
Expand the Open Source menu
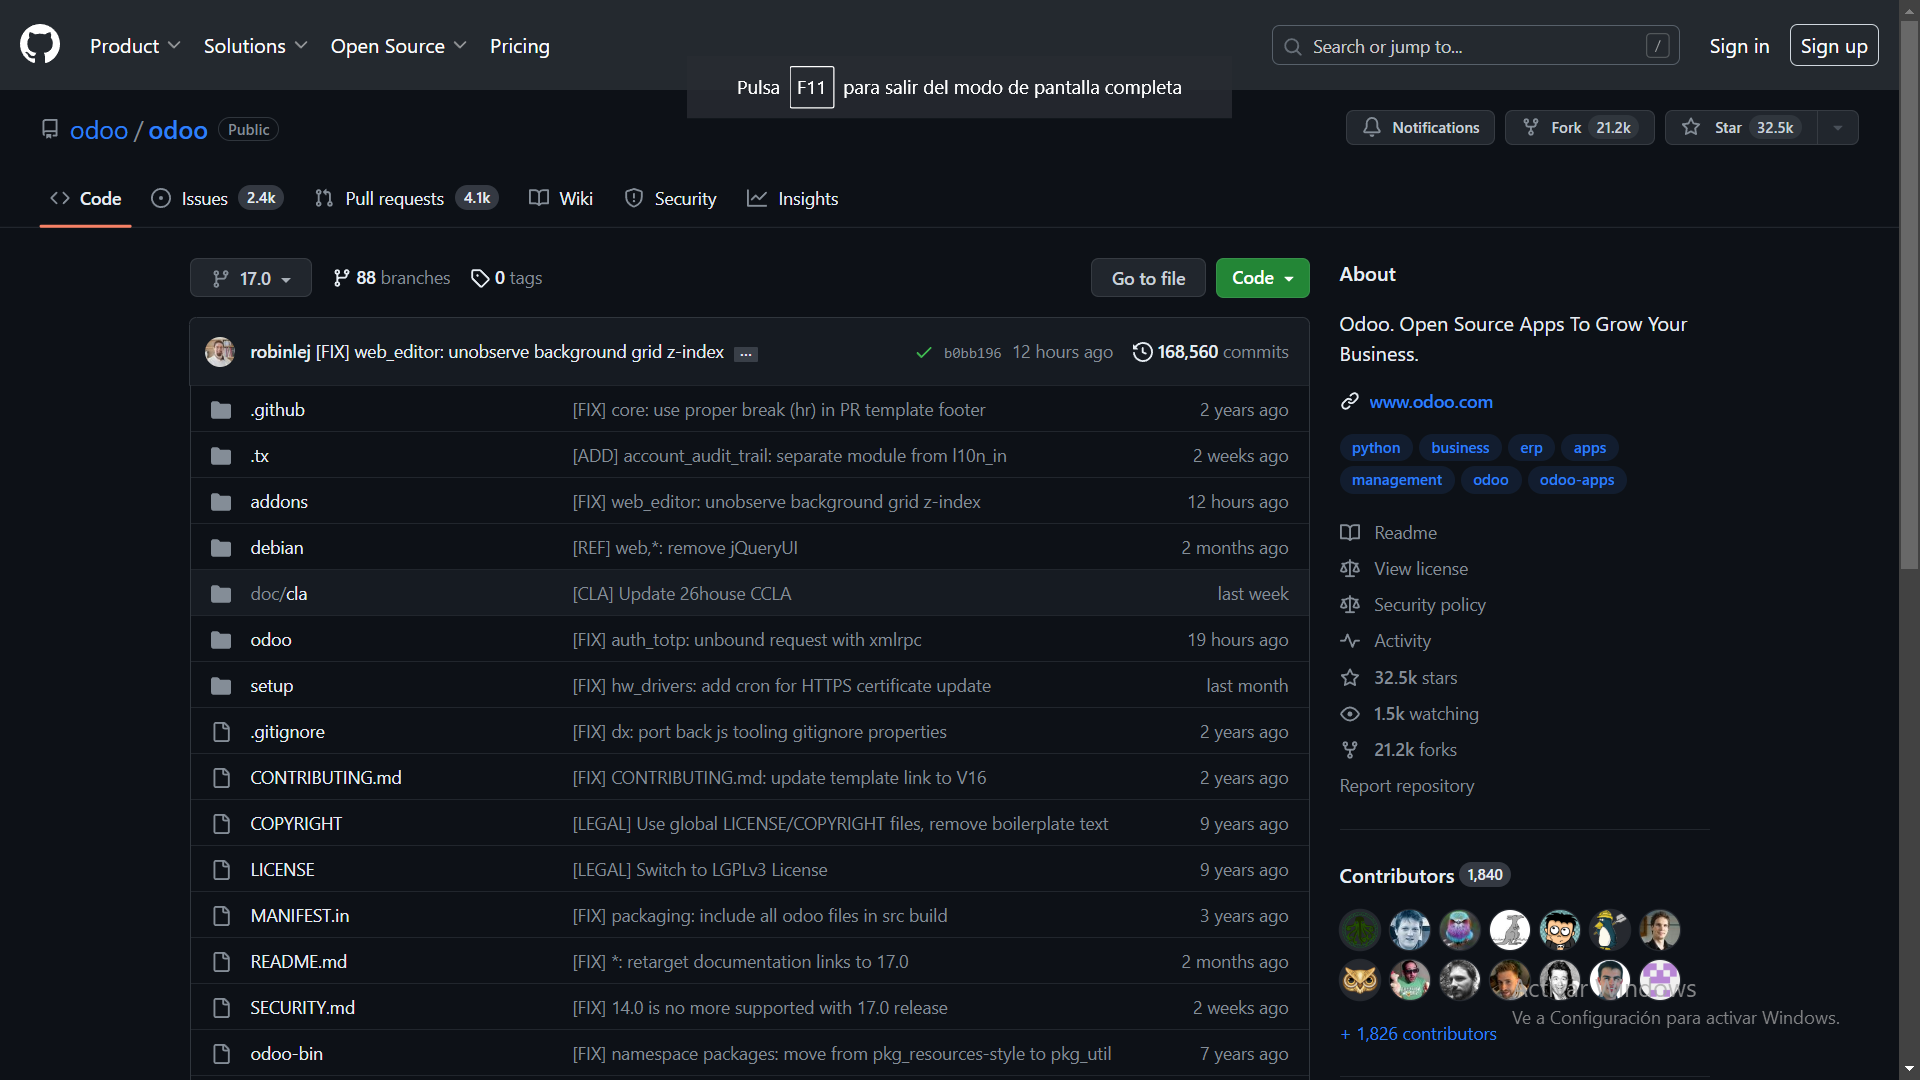pos(398,46)
